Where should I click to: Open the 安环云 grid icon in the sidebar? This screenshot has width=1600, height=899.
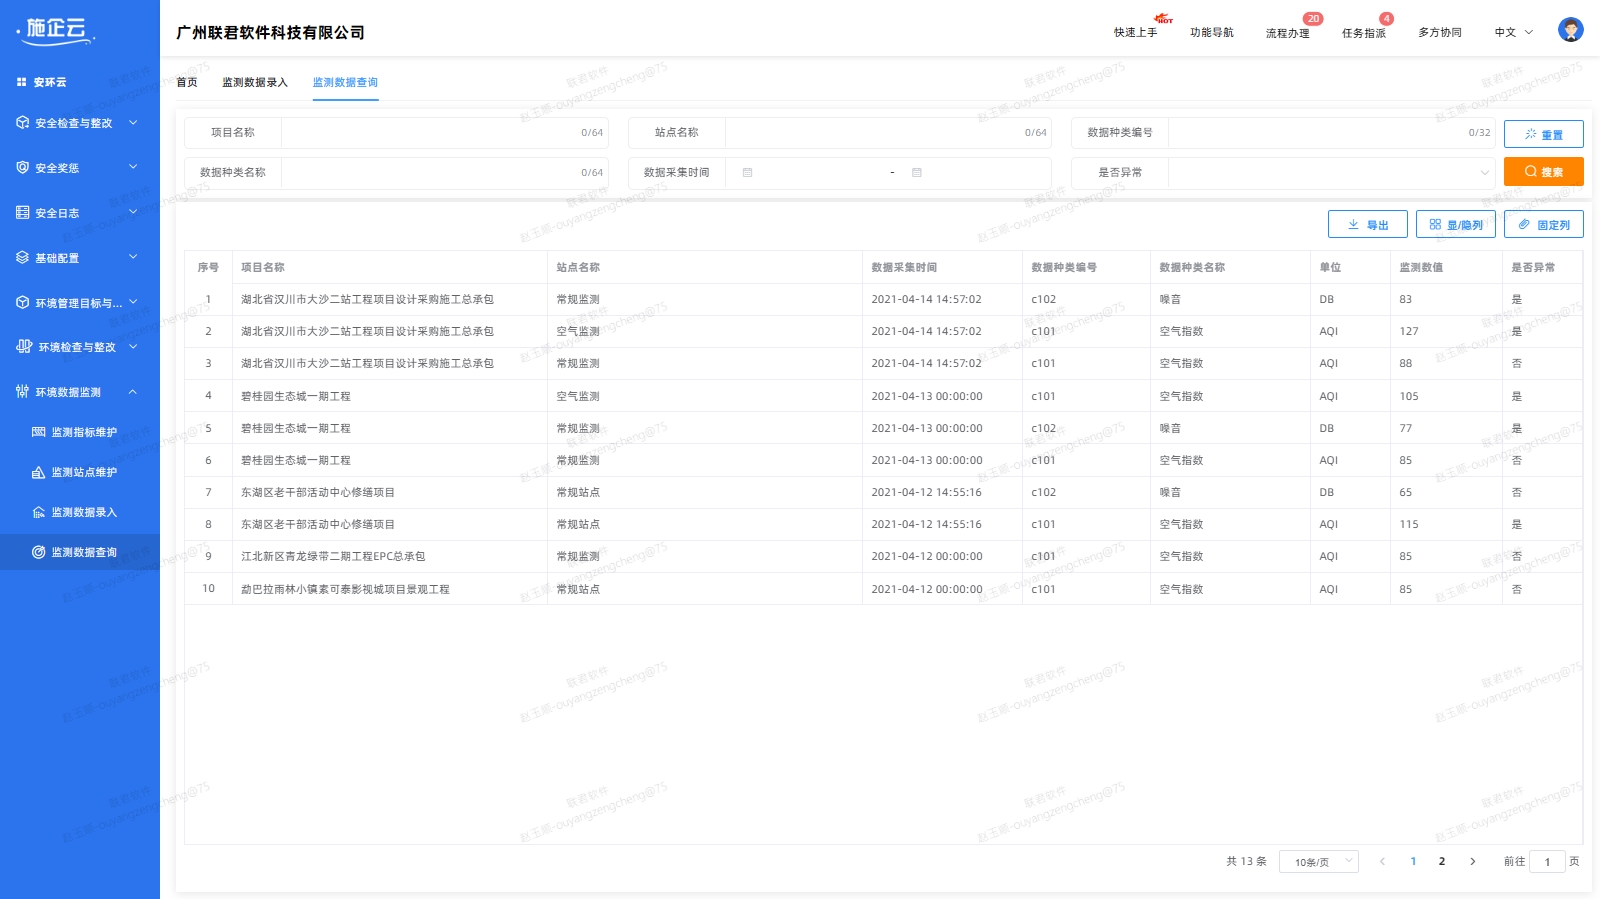[x=22, y=82]
